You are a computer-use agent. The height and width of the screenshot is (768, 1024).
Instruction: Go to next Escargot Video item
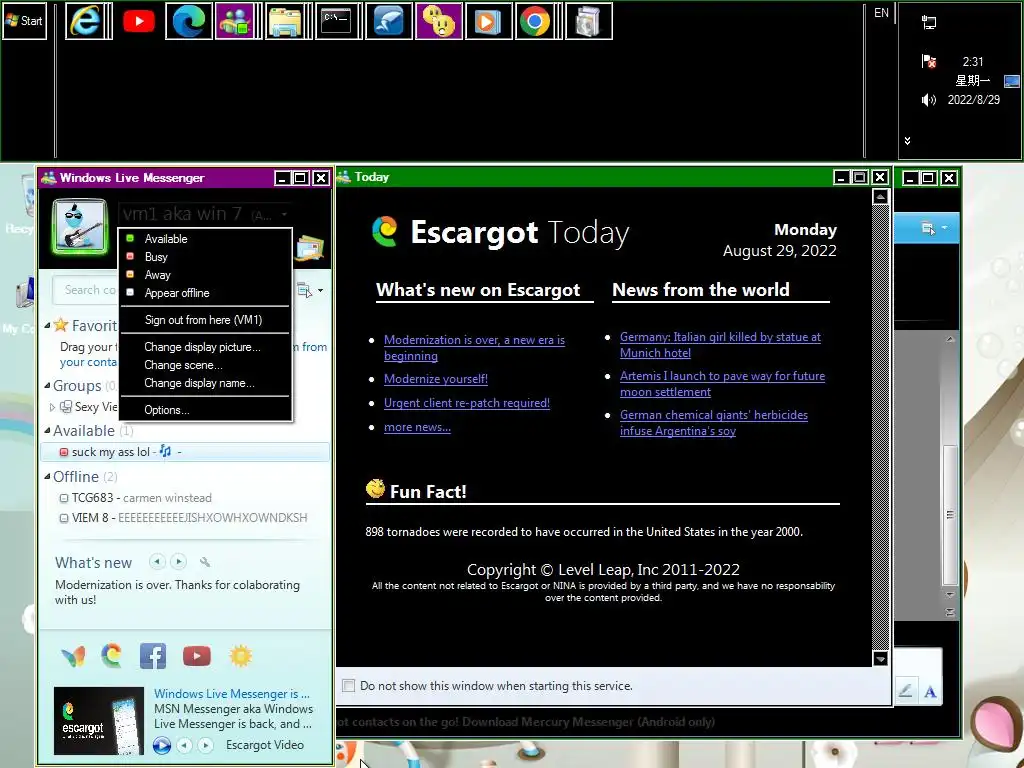point(206,745)
